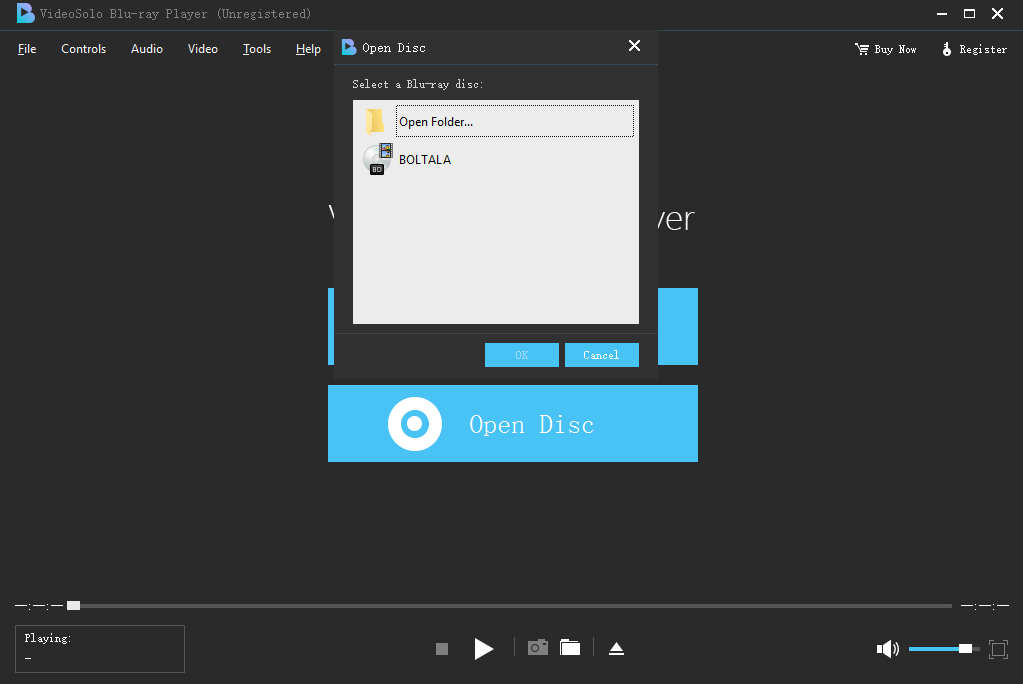Image resolution: width=1023 pixels, height=684 pixels.
Task: Confirm with the OK button
Action: (521, 355)
